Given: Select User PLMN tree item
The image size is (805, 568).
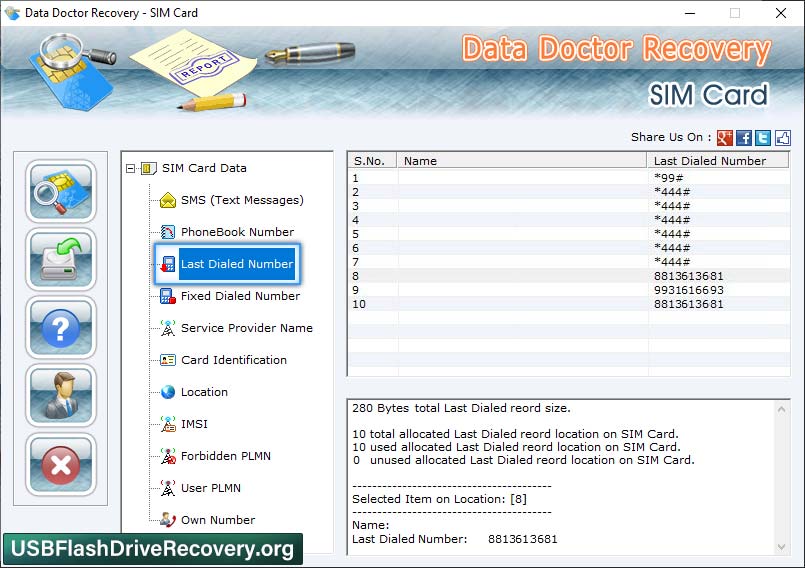Looking at the screenshot, I should pos(210,488).
